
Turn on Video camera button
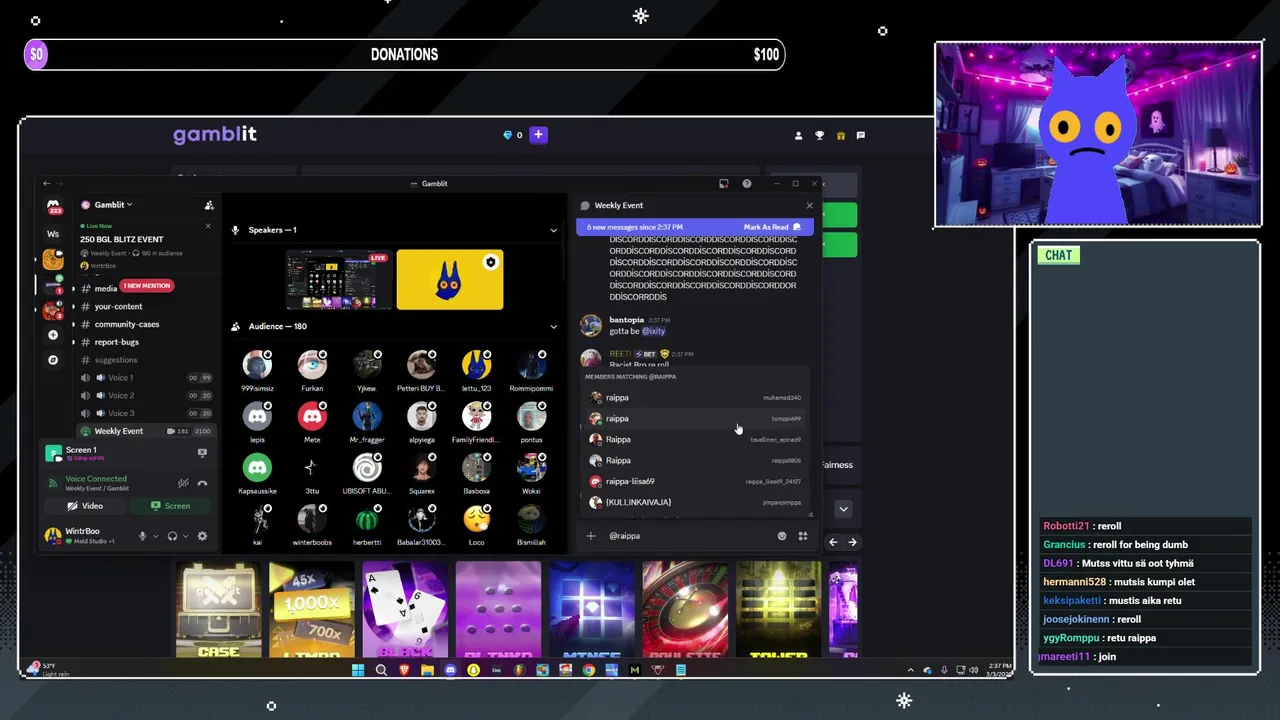86,506
